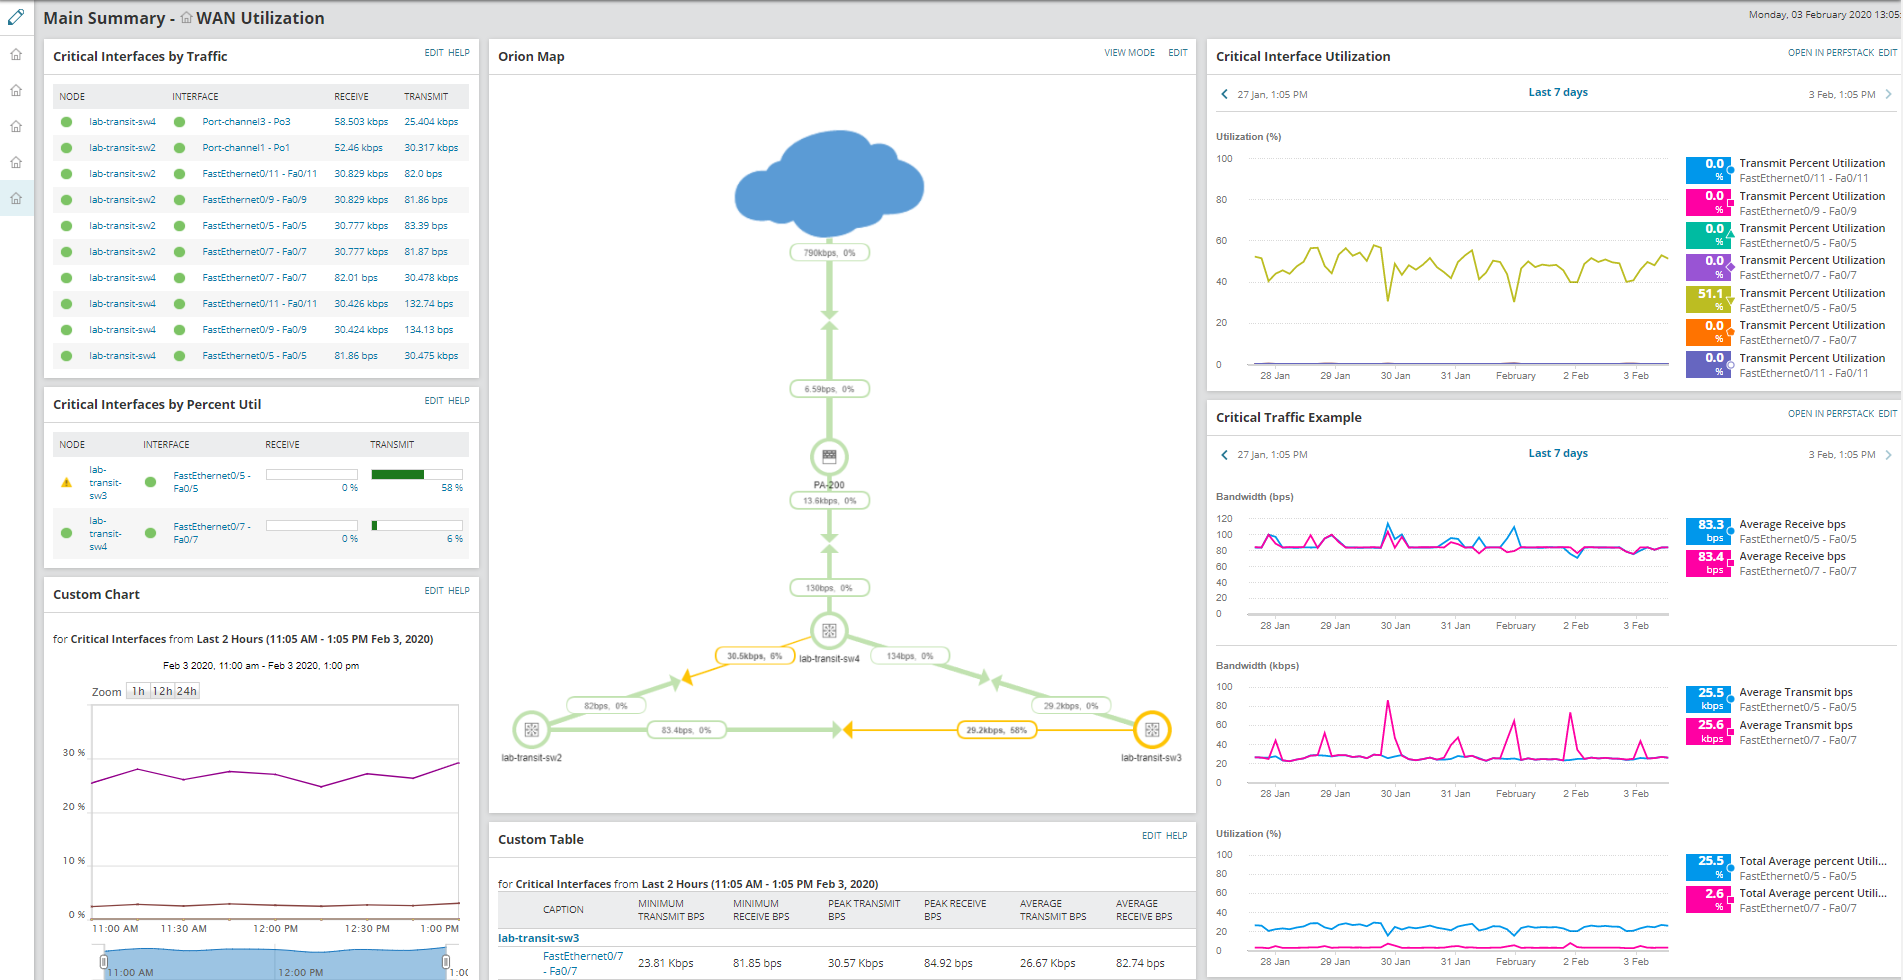
Task: Select the lab-transit-sw4 node icon on map
Action: click(x=829, y=631)
